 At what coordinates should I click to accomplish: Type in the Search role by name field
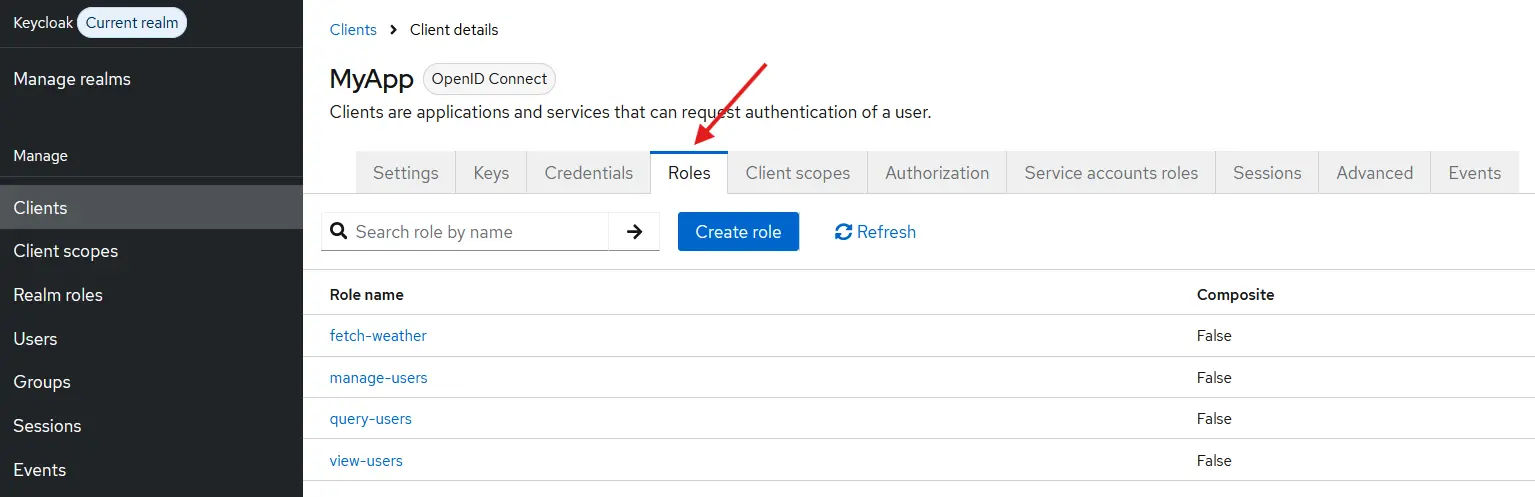480,232
